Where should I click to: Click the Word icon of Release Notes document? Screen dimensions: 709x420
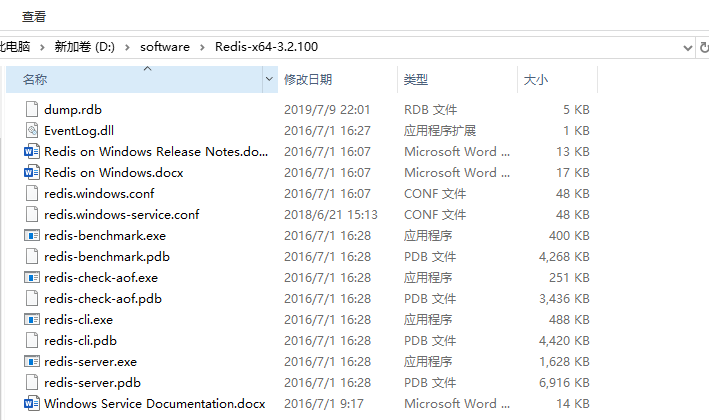pos(32,151)
